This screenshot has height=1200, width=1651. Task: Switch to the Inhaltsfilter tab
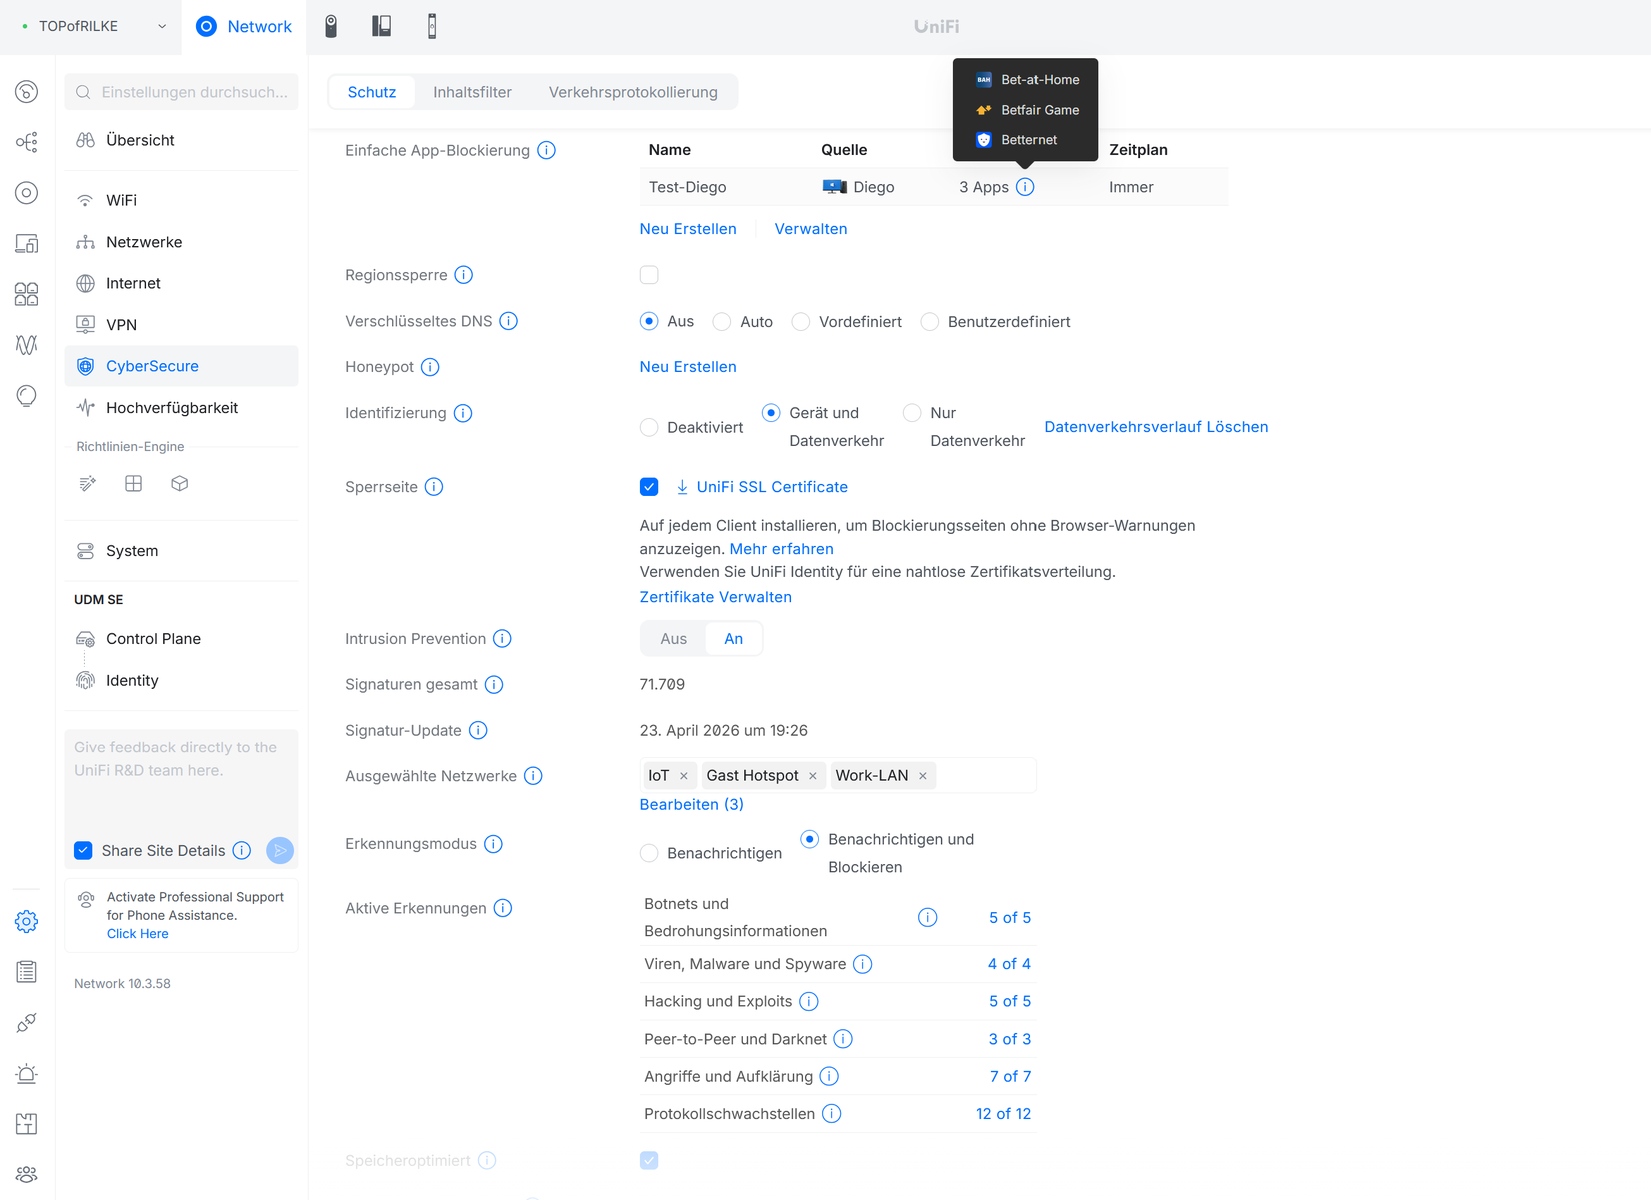472,92
